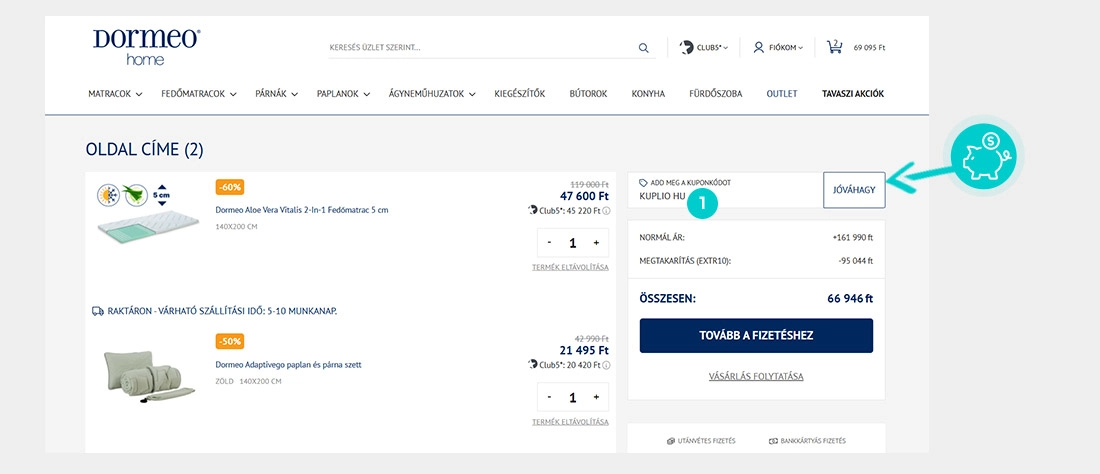Click the info icon next to Club5 20 420 Ft

click(x=606, y=365)
